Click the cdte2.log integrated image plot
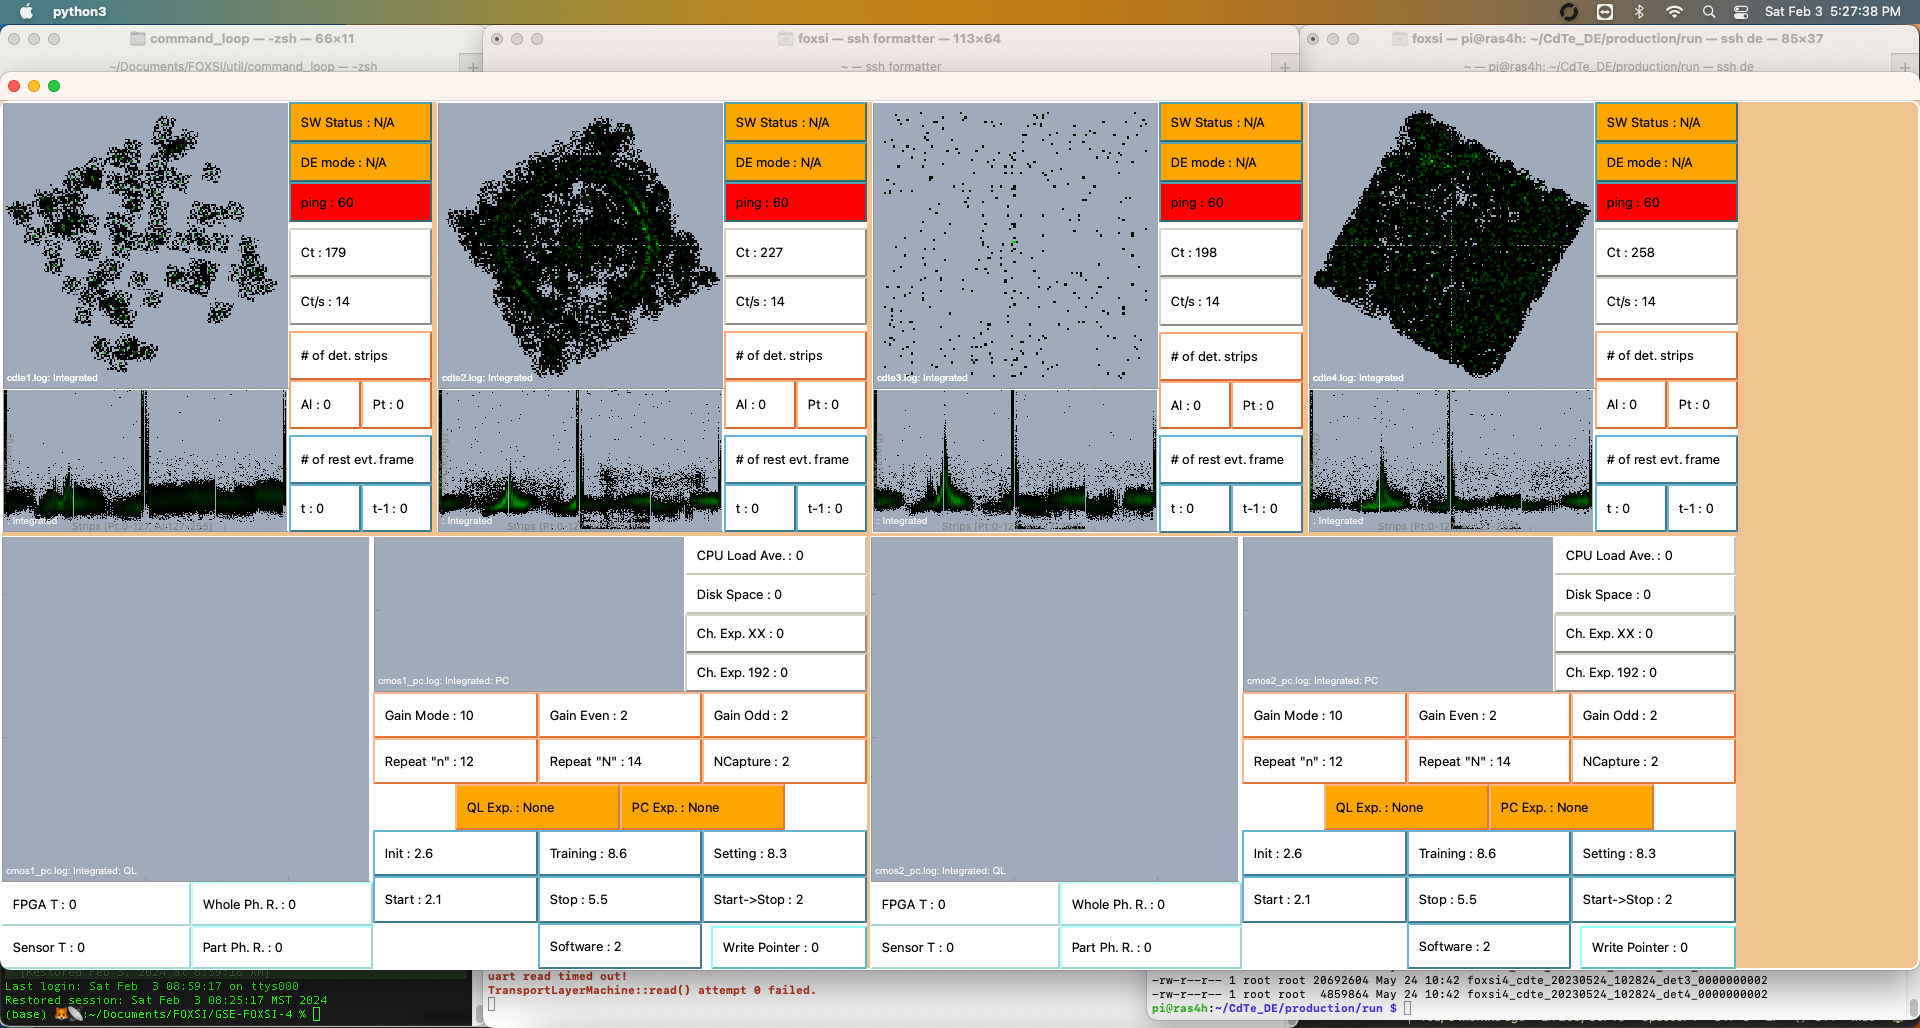This screenshot has height=1028, width=1920. (580, 245)
